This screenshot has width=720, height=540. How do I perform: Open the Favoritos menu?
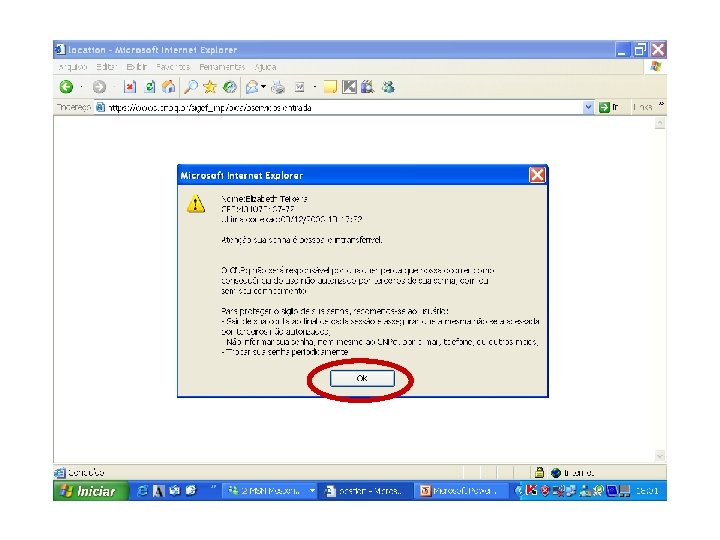pyautogui.click(x=173, y=67)
